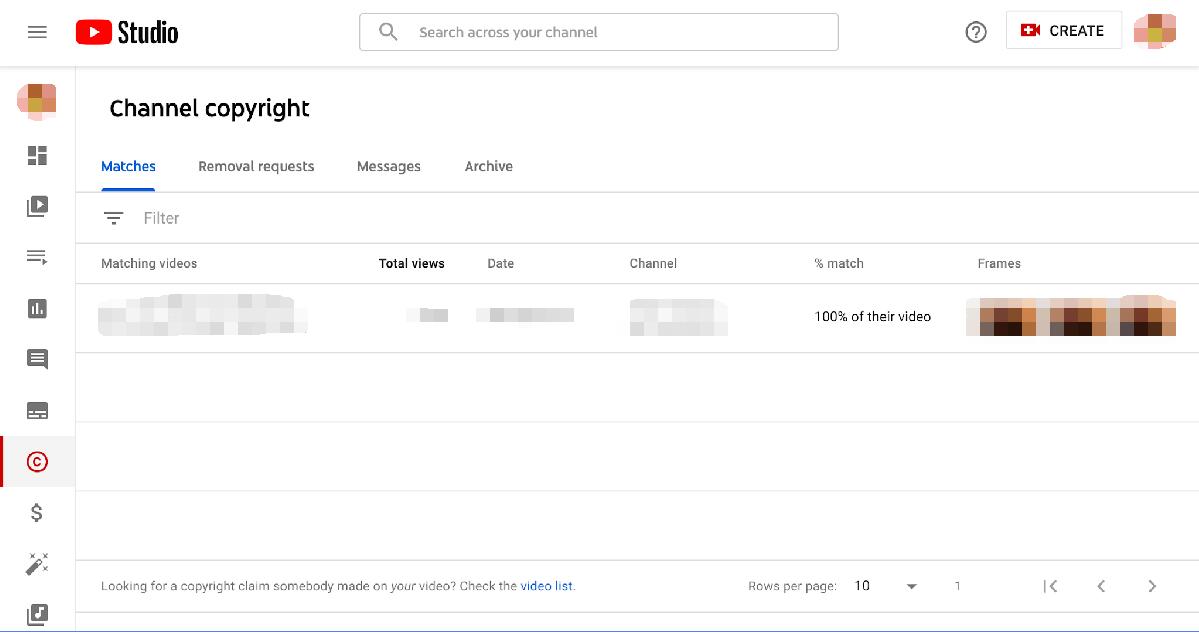Screen dimensions: 1199x634
Task: Open Customization with the wand icon
Action: pyautogui.click(x=37, y=563)
